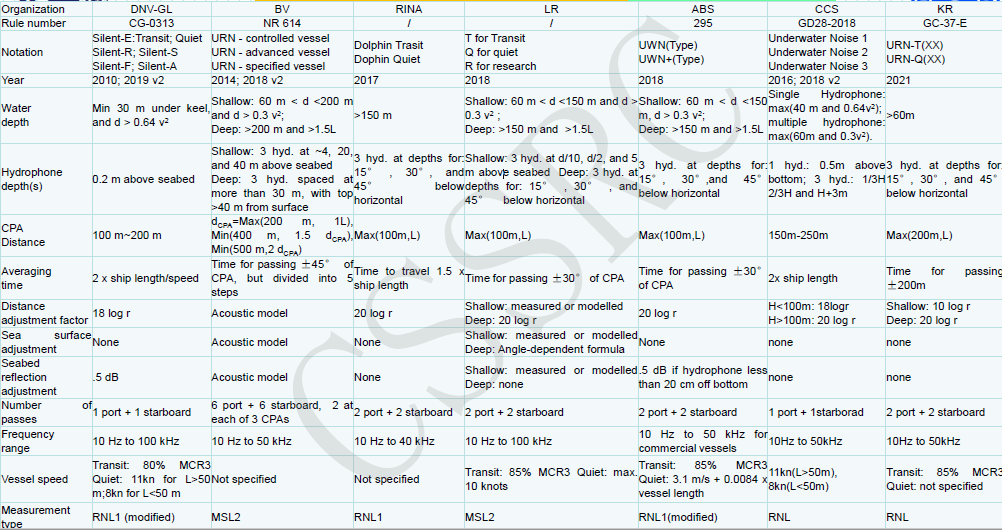Click the Distance adjustment factor row label
The image size is (1002, 530).
point(46,313)
